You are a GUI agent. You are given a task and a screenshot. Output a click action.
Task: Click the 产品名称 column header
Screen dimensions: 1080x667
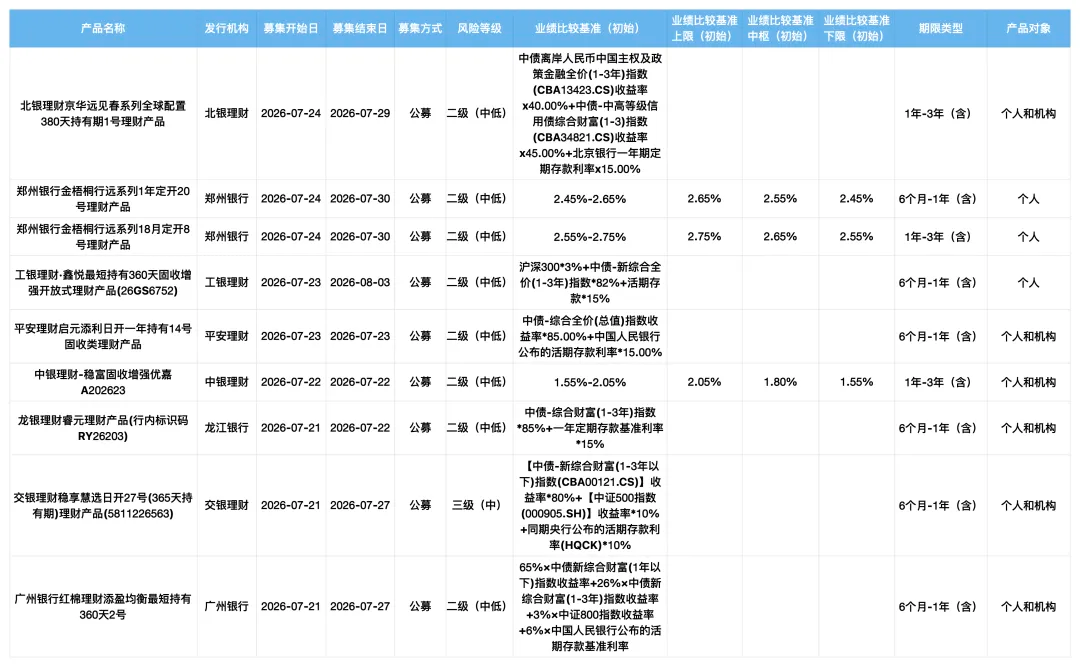click(x=103, y=28)
